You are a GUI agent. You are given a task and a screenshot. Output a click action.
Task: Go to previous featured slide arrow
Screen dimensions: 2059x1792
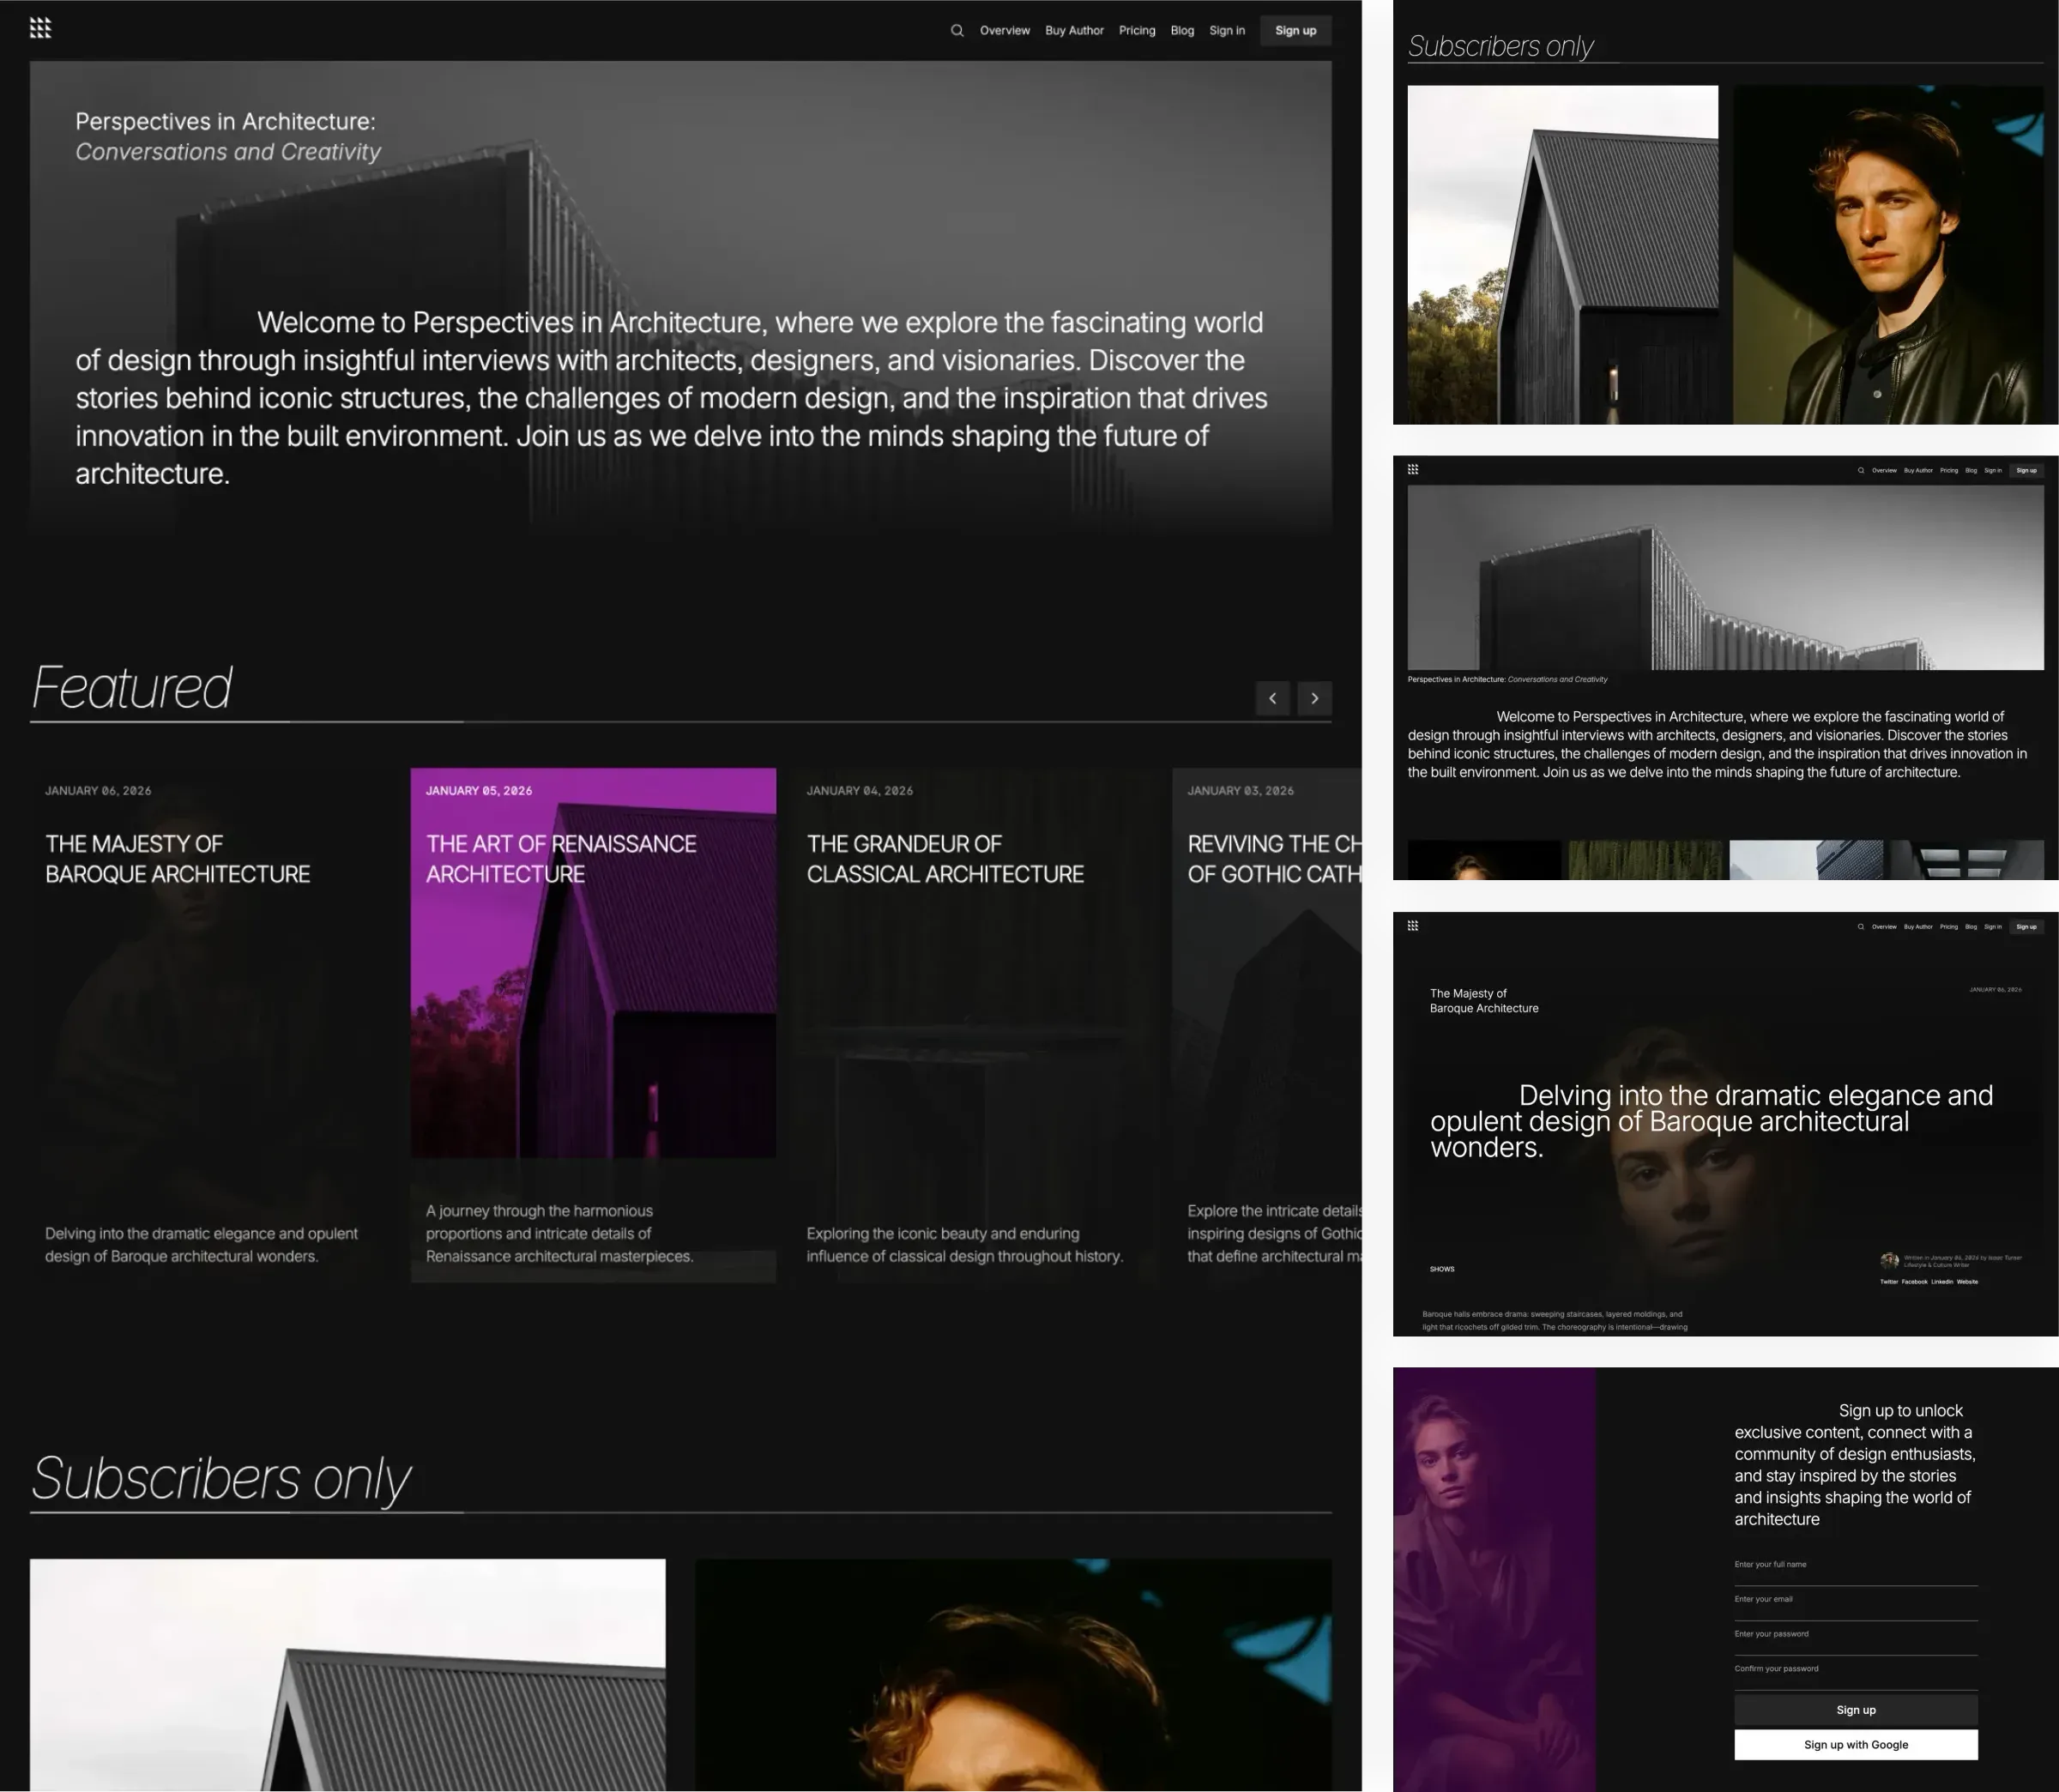click(1272, 698)
